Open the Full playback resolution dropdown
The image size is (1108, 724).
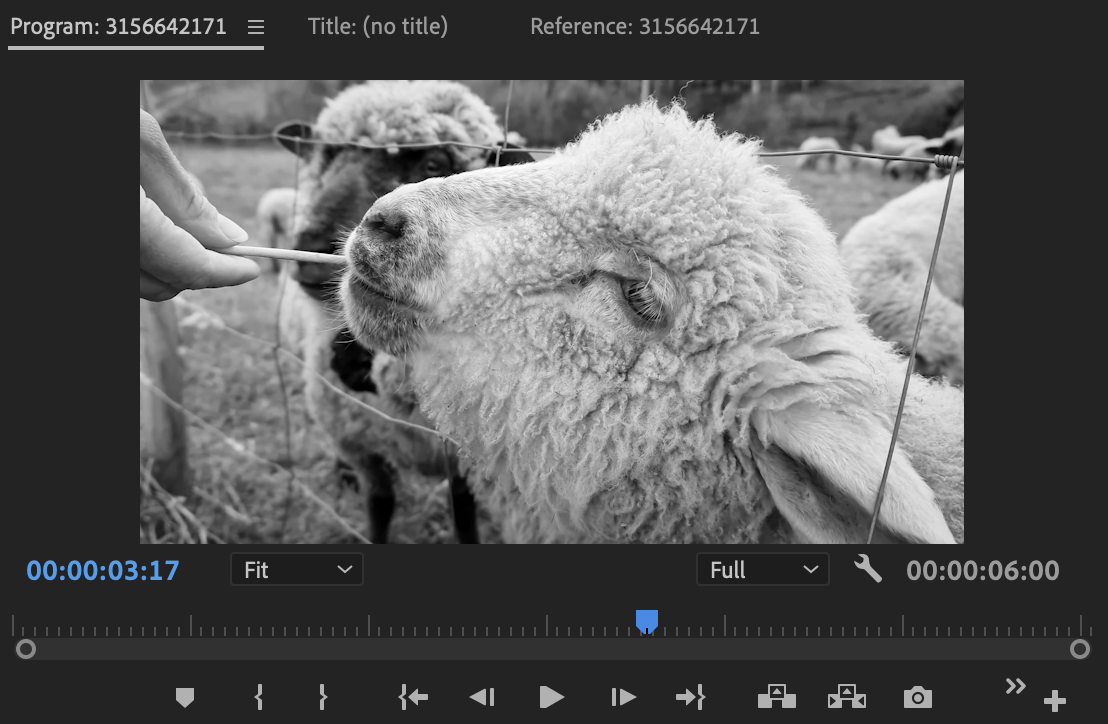pyautogui.click(x=762, y=570)
